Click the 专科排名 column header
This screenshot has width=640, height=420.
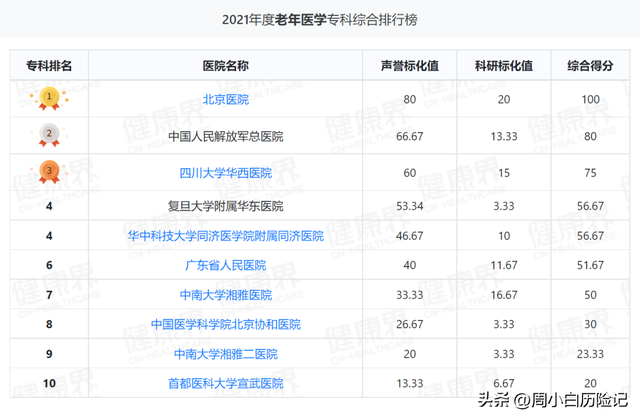click(x=49, y=66)
